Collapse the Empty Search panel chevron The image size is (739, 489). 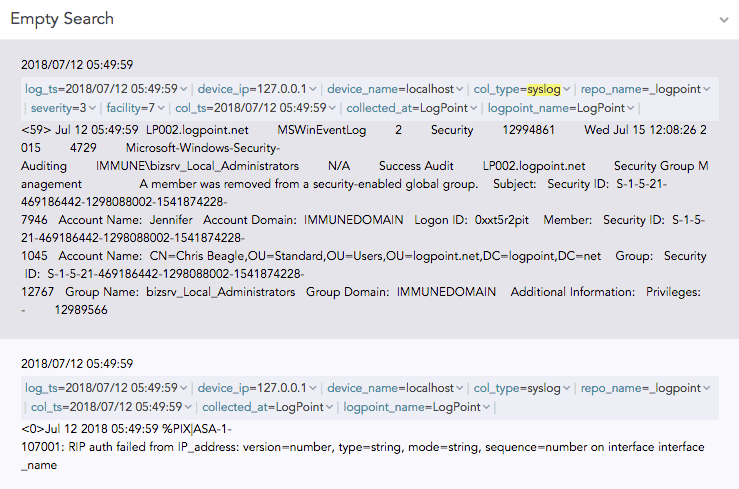723,19
